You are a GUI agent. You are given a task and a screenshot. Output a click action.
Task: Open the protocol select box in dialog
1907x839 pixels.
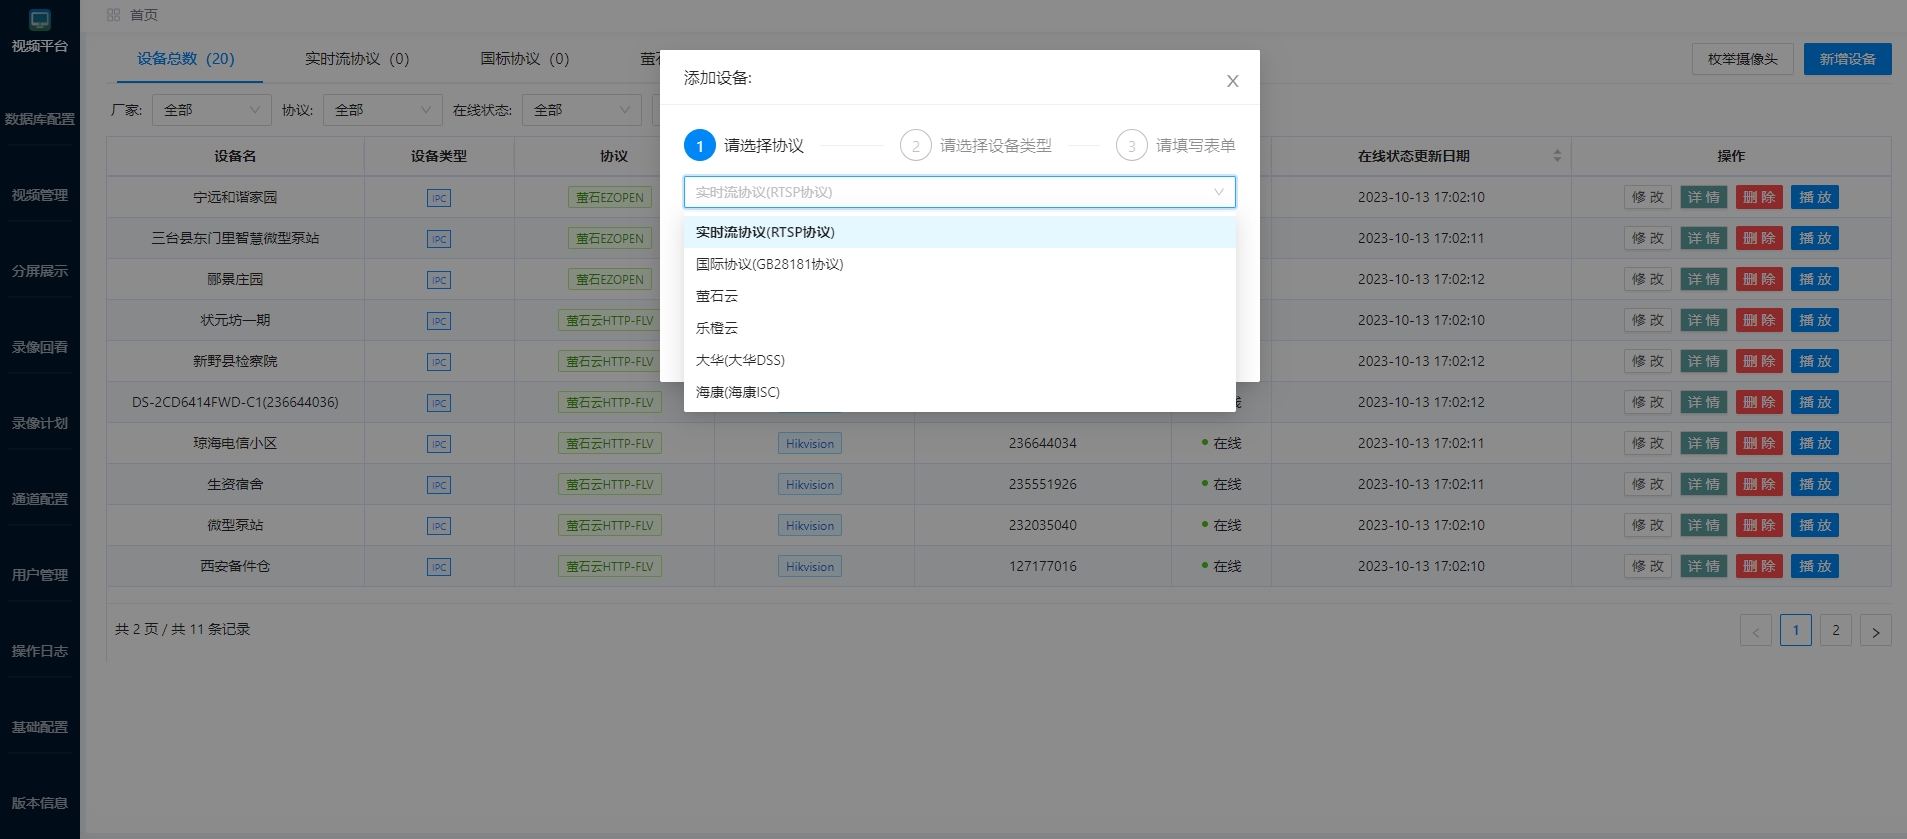point(960,192)
